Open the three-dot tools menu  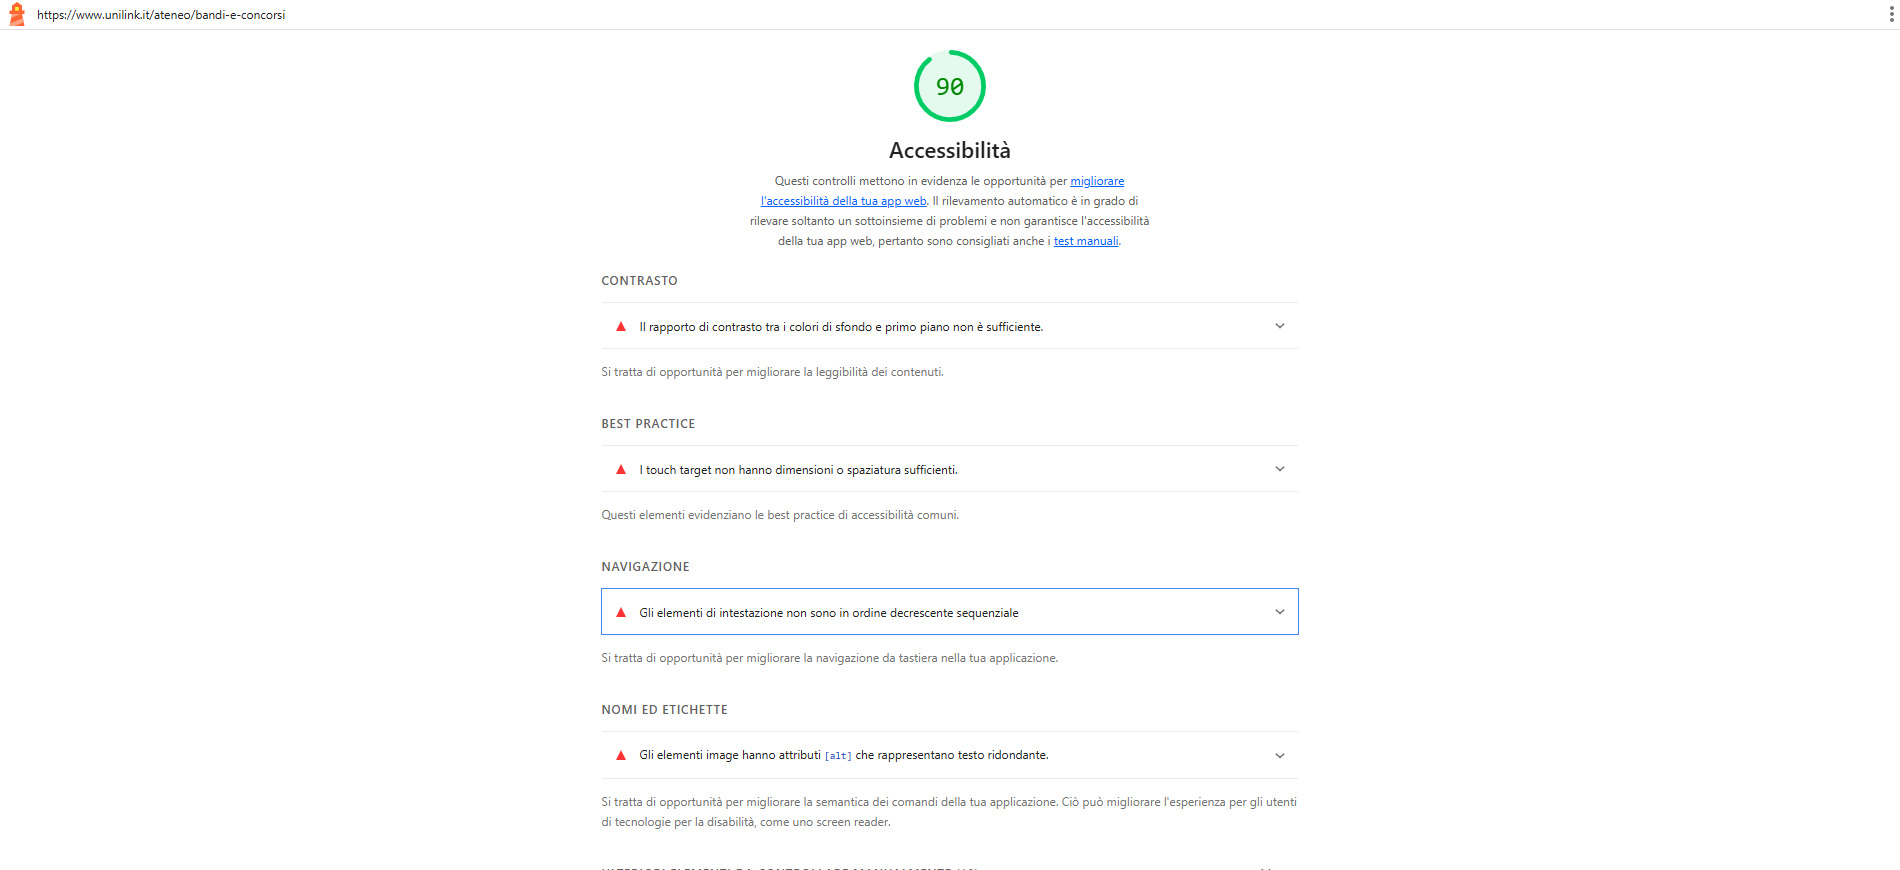pyautogui.click(x=1890, y=14)
